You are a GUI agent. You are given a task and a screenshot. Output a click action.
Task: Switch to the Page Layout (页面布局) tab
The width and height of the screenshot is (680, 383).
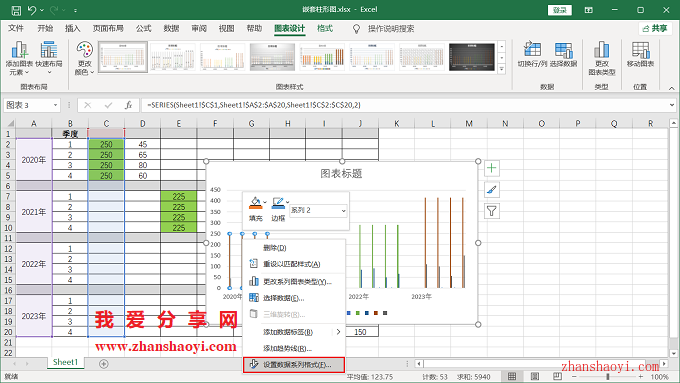108,29
